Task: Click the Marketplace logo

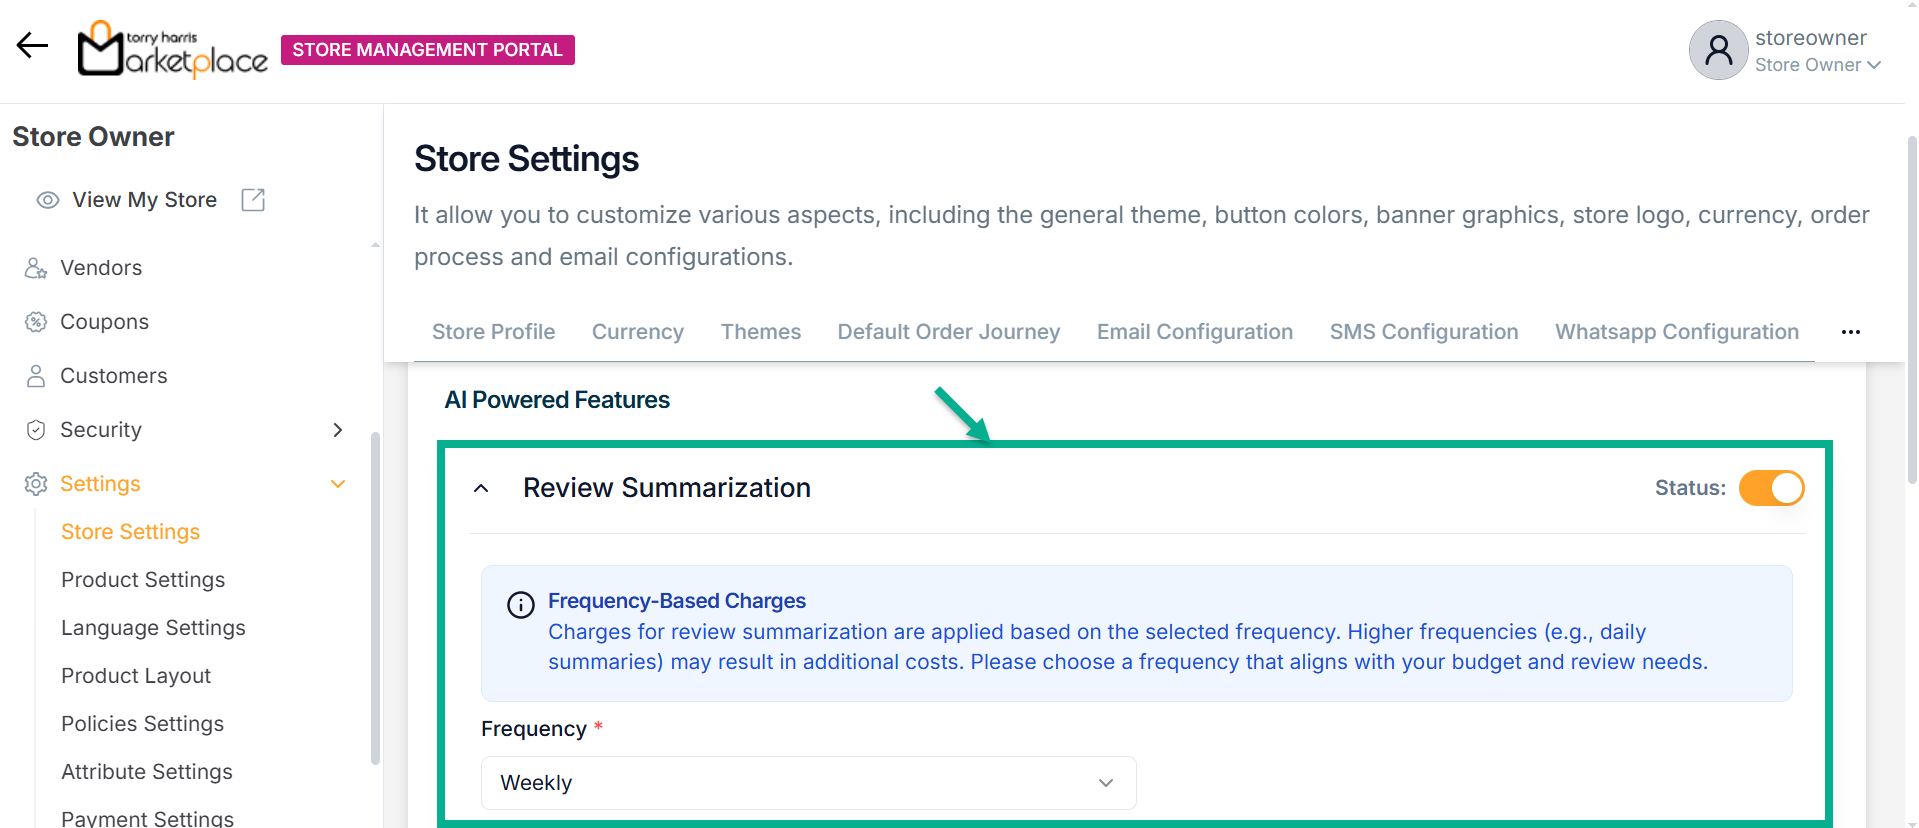Action: [172, 50]
